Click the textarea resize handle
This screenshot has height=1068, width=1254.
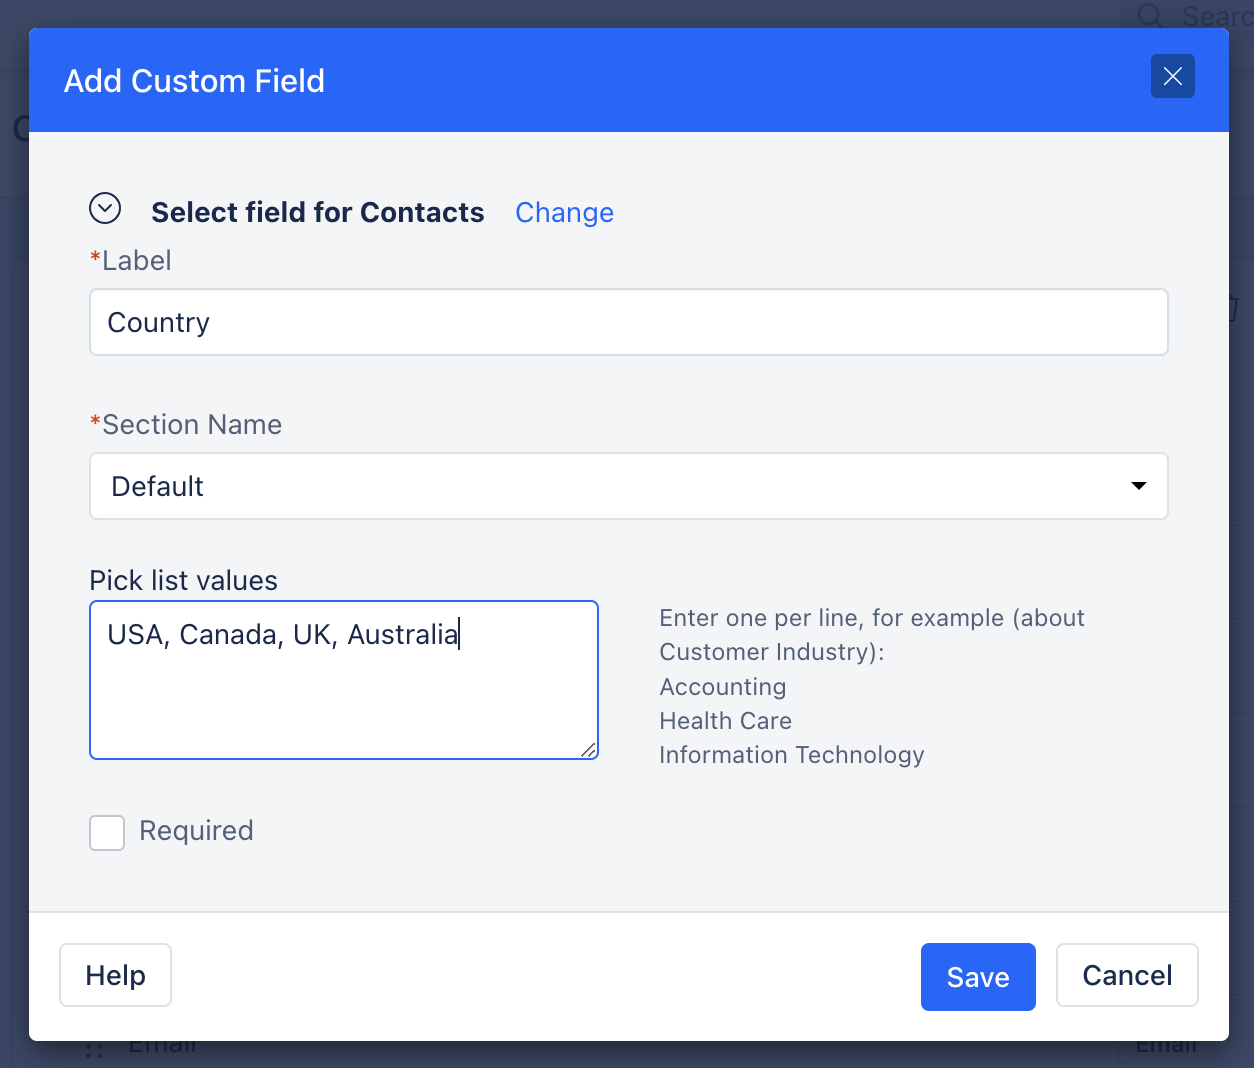pos(588,749)
